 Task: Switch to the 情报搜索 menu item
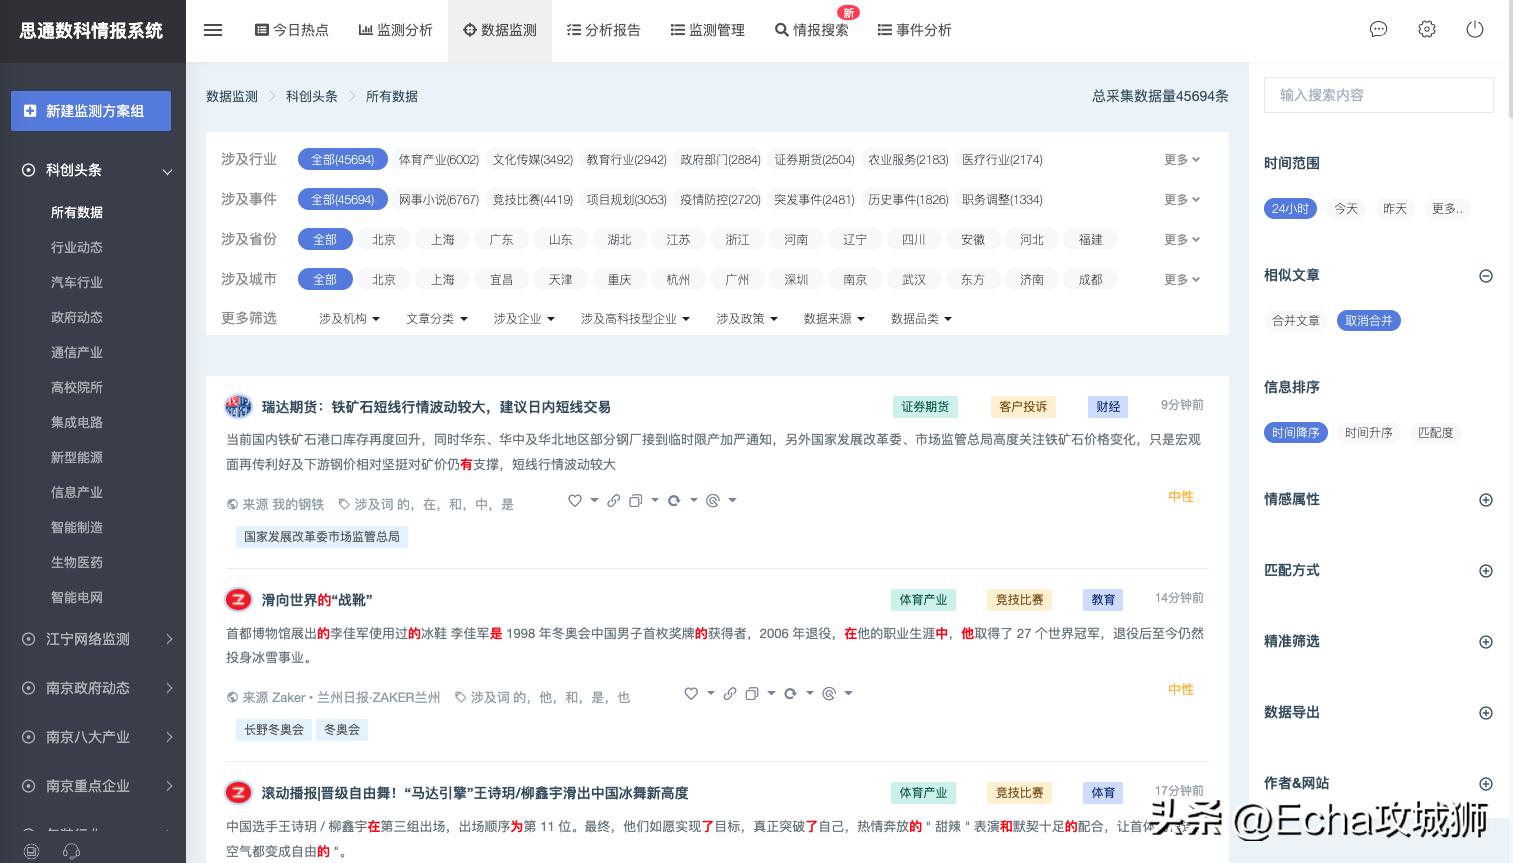tap(812, 30)
